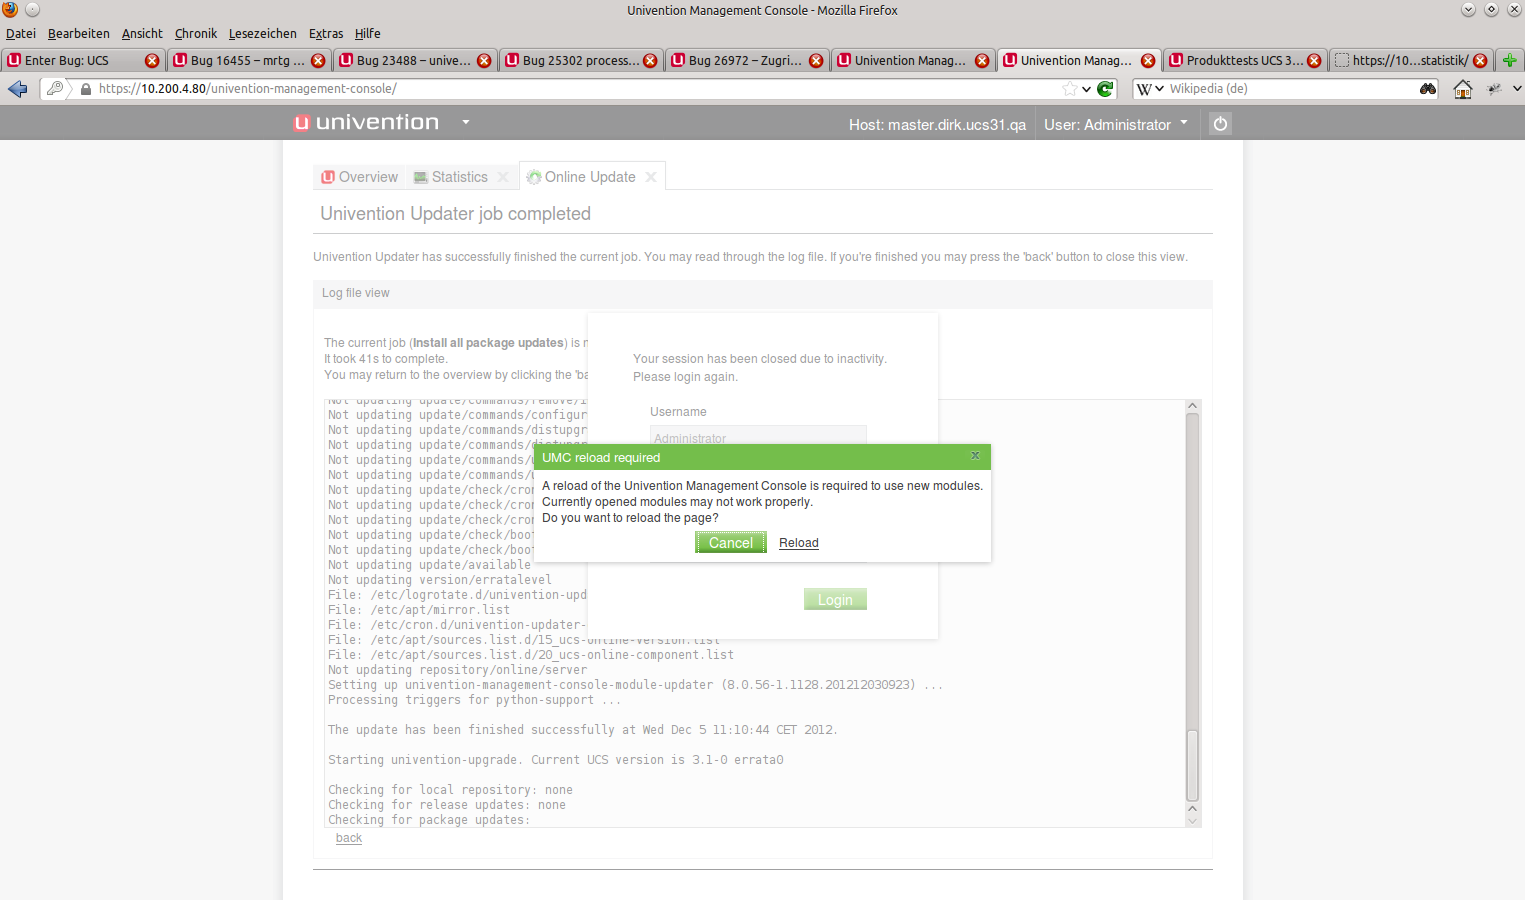Image resolution: width=1525 pixels, height=900 pixels.
Task: Close the Statistics tab
Action: tap(503, 177)
